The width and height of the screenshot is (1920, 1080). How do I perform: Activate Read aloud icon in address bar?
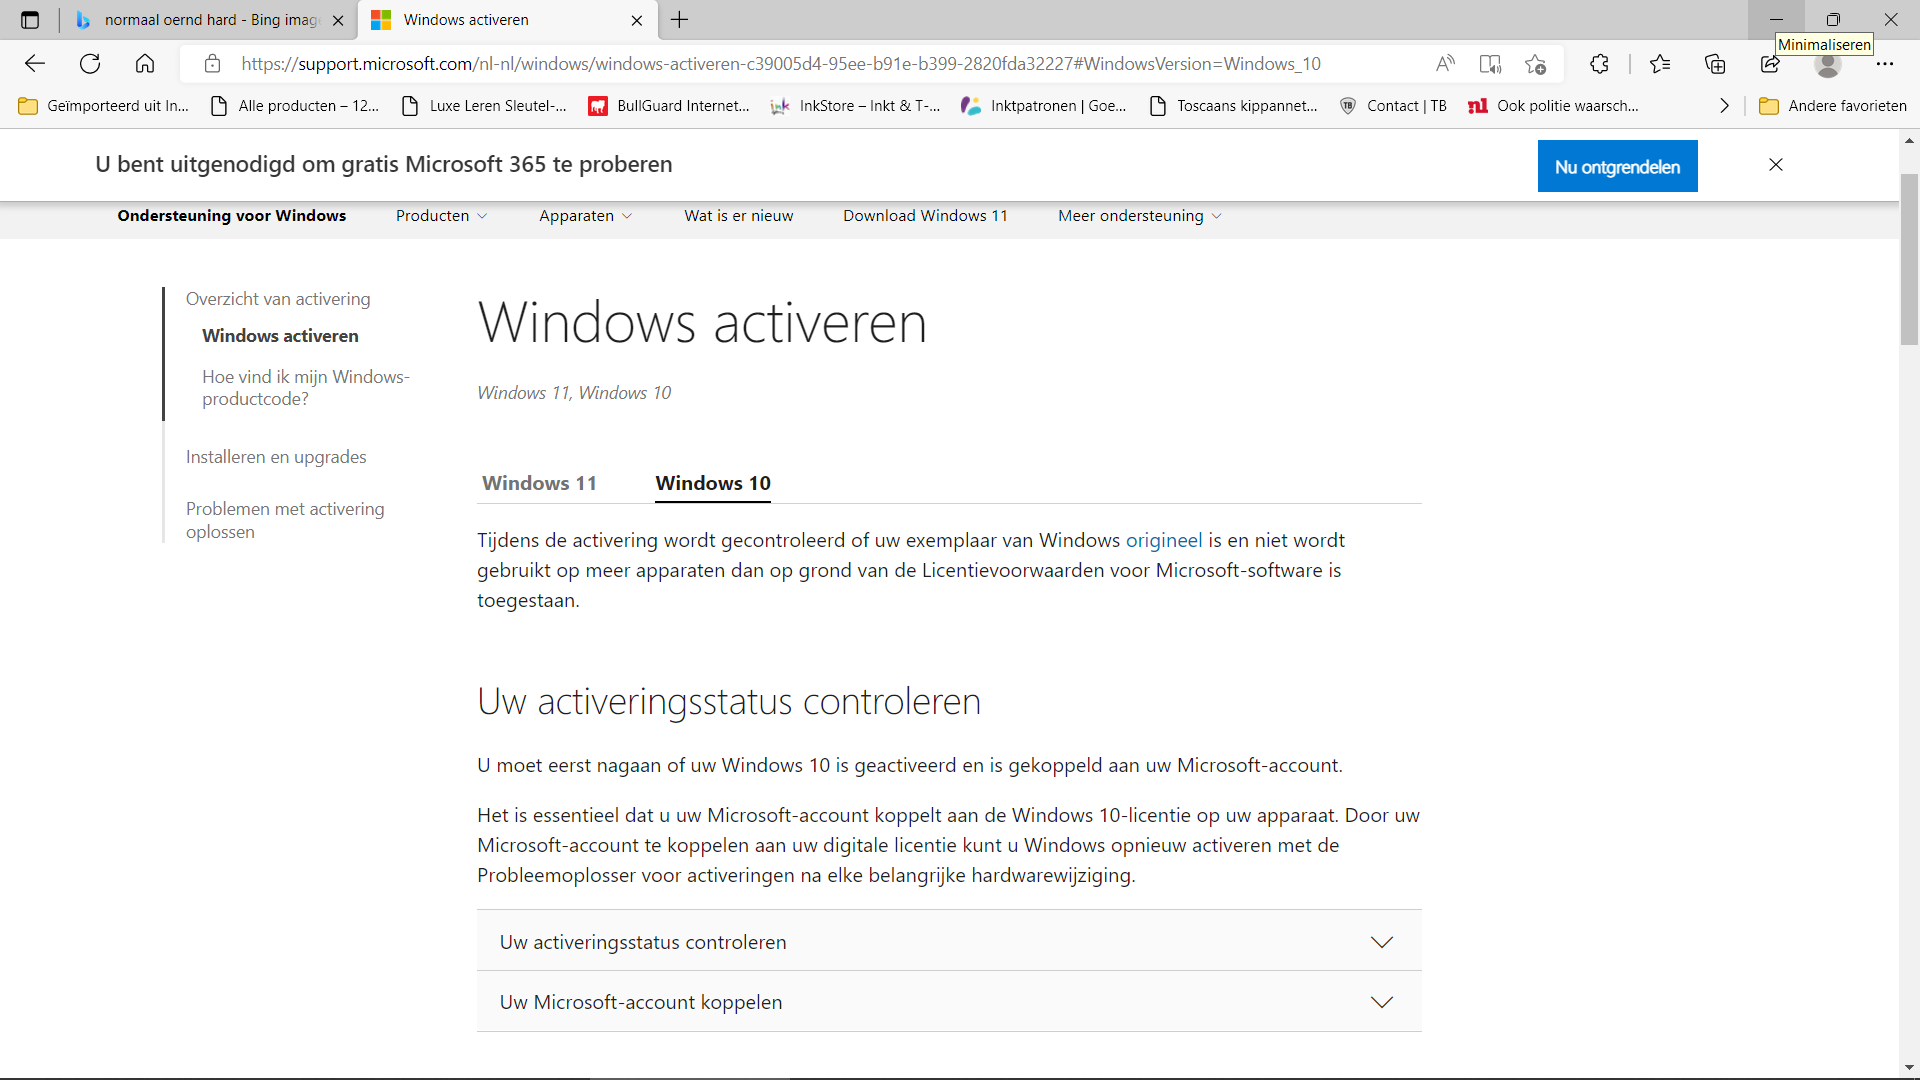point(1445,64)
